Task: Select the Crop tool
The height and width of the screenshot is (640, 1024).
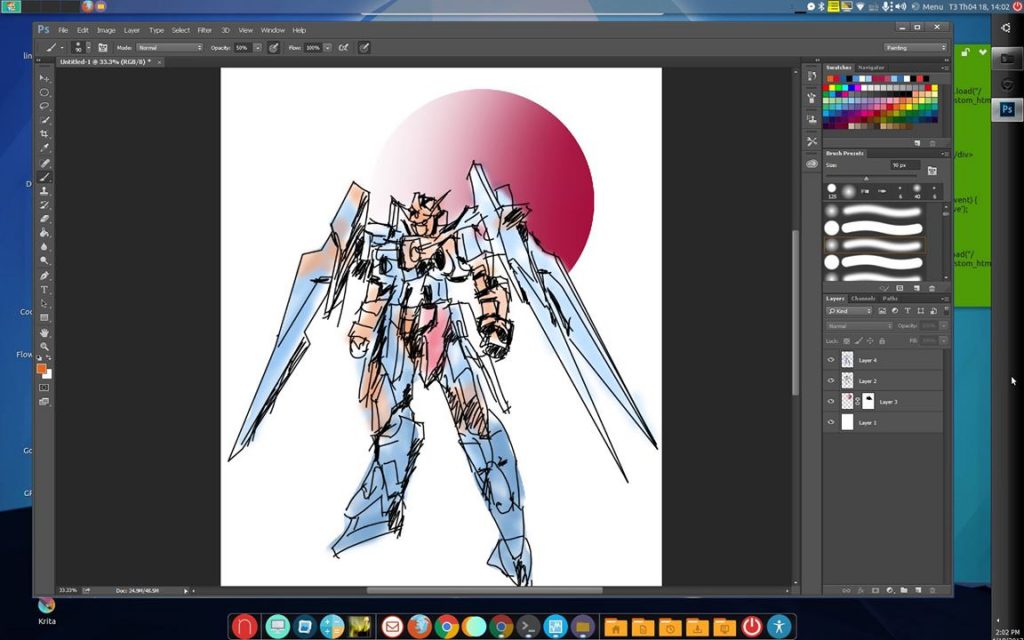Action: [x=44, y=134]
